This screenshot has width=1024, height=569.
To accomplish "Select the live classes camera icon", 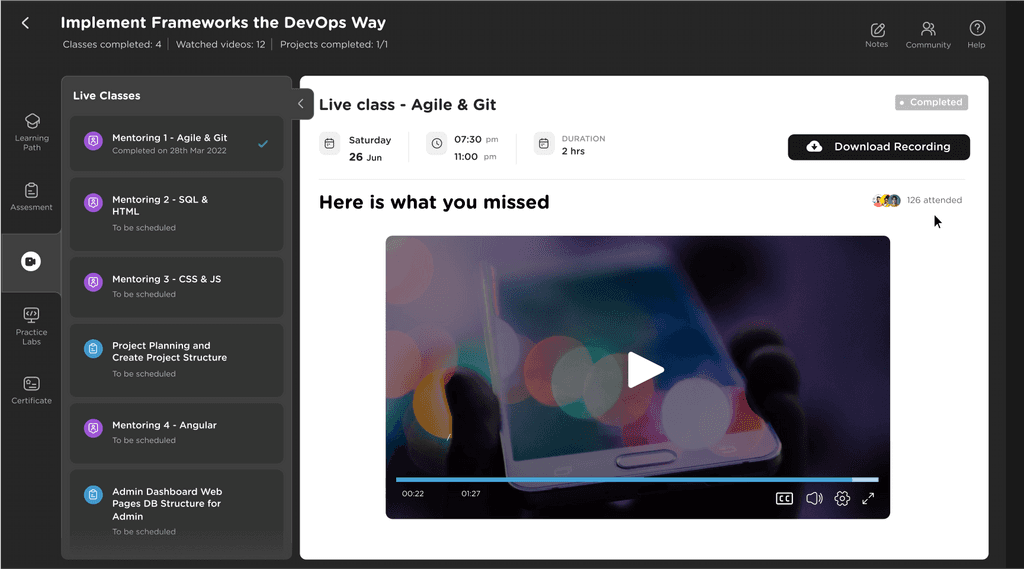I will coord(31,261).
